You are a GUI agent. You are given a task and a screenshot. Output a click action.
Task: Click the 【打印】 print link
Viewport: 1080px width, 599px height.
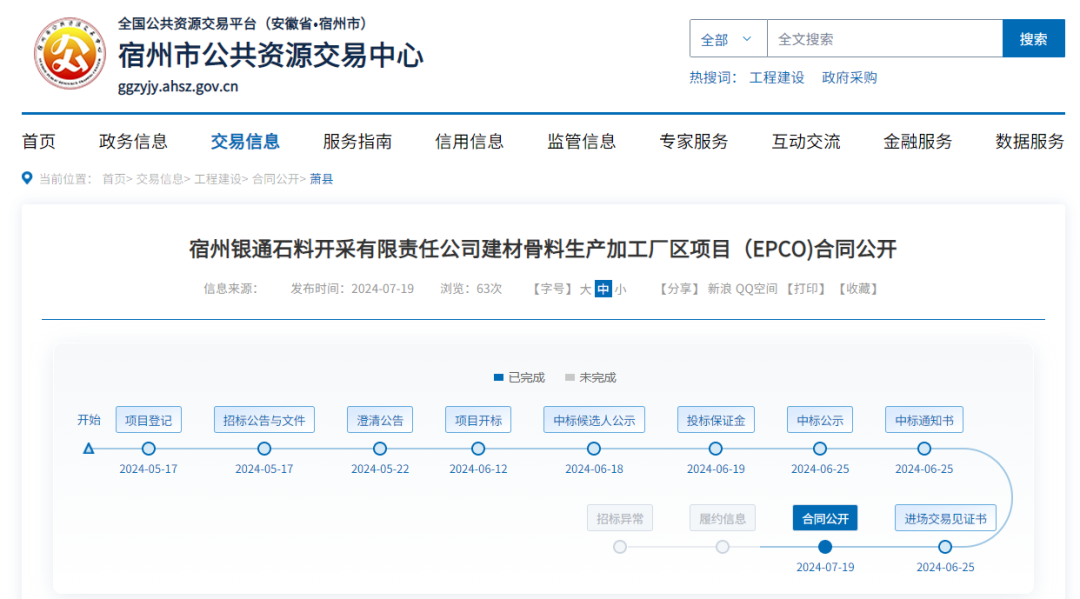click(806, 289)
